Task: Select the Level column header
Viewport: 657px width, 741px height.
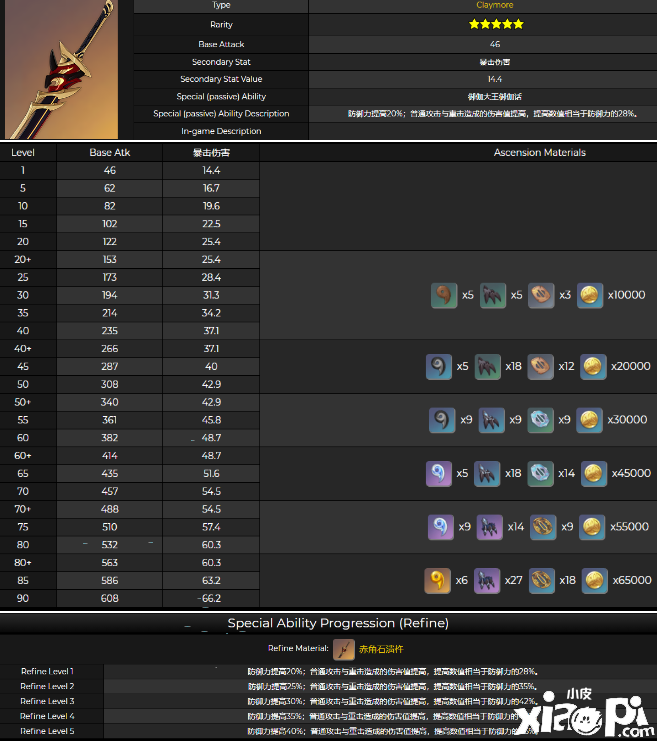Action: point(23,153)
